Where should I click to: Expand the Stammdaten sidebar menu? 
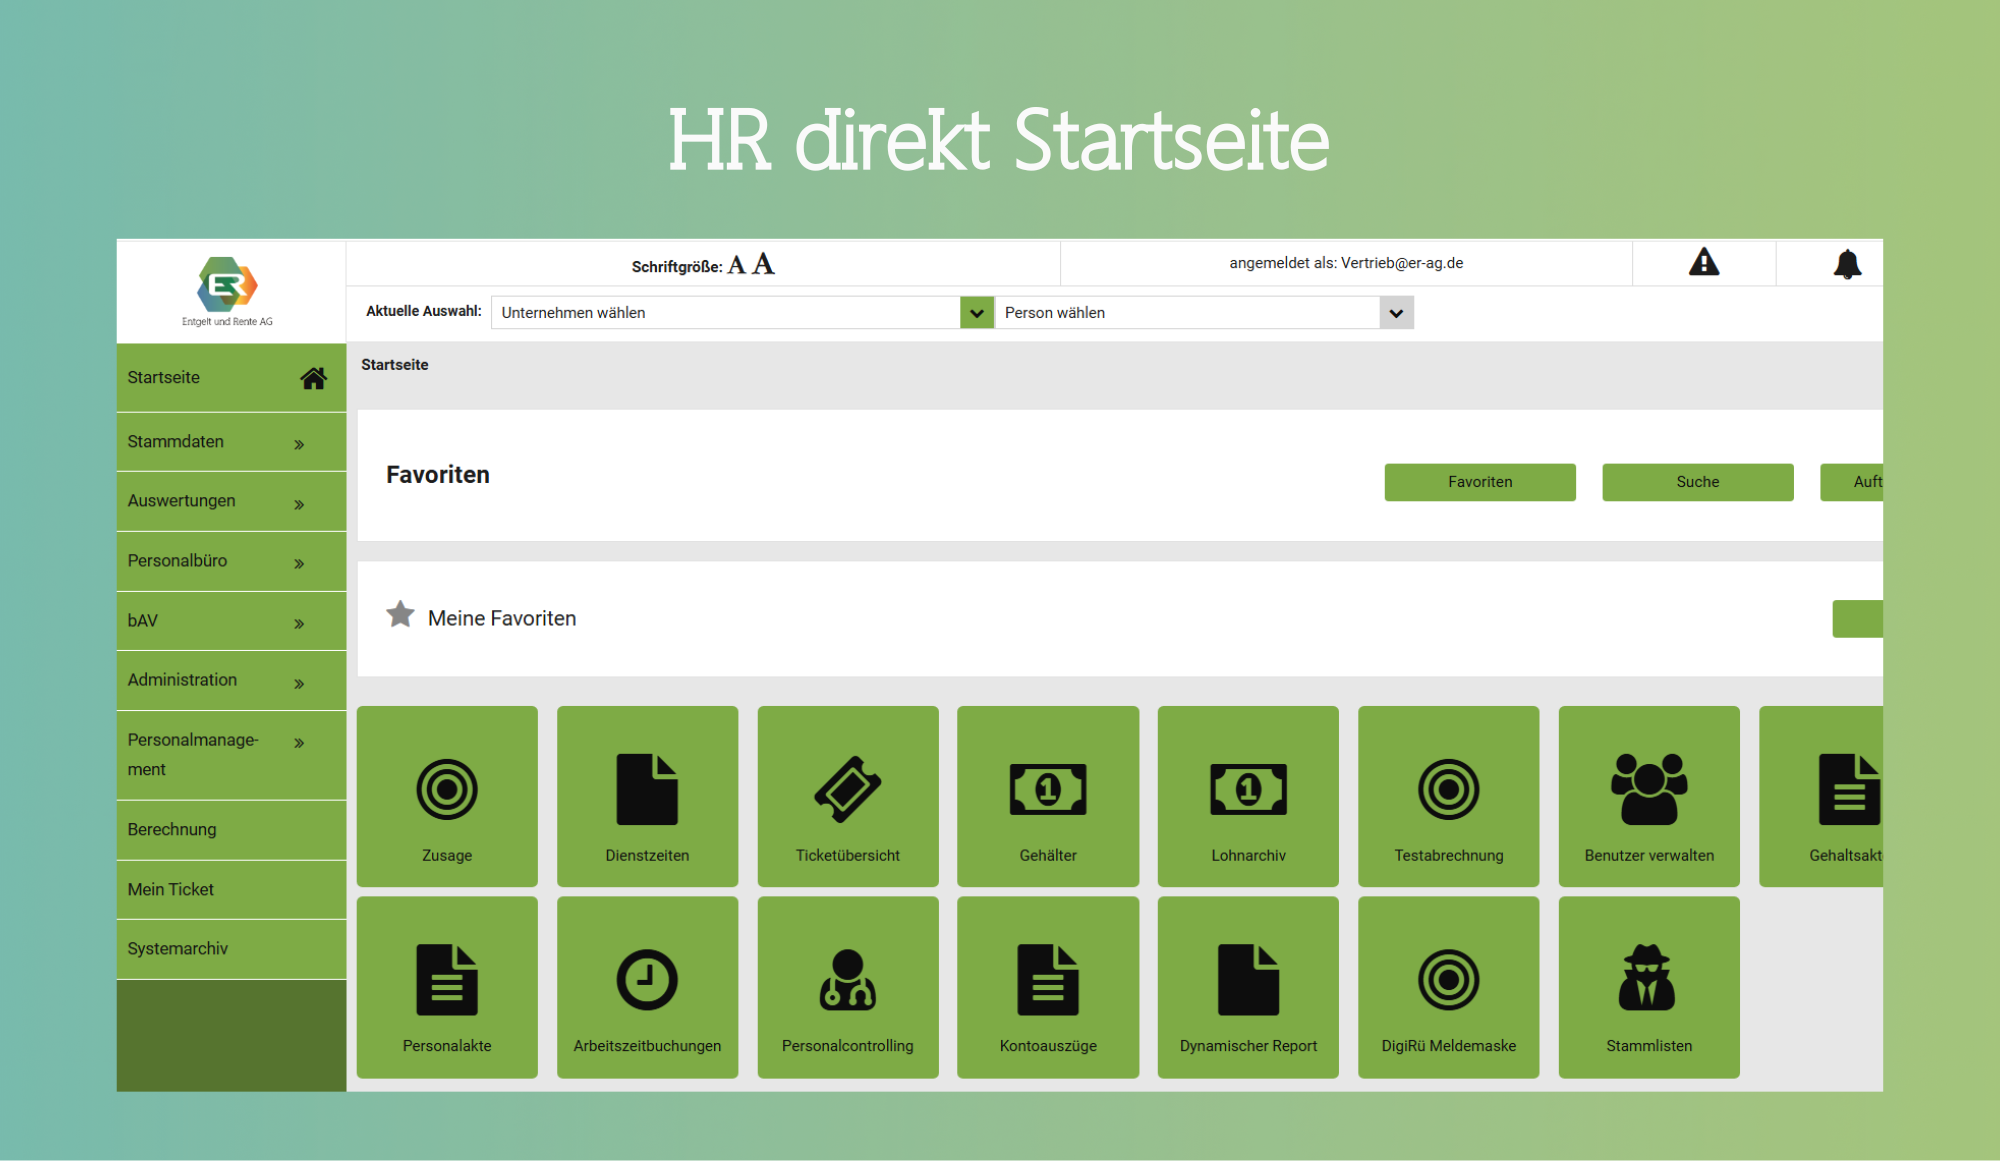231,442
